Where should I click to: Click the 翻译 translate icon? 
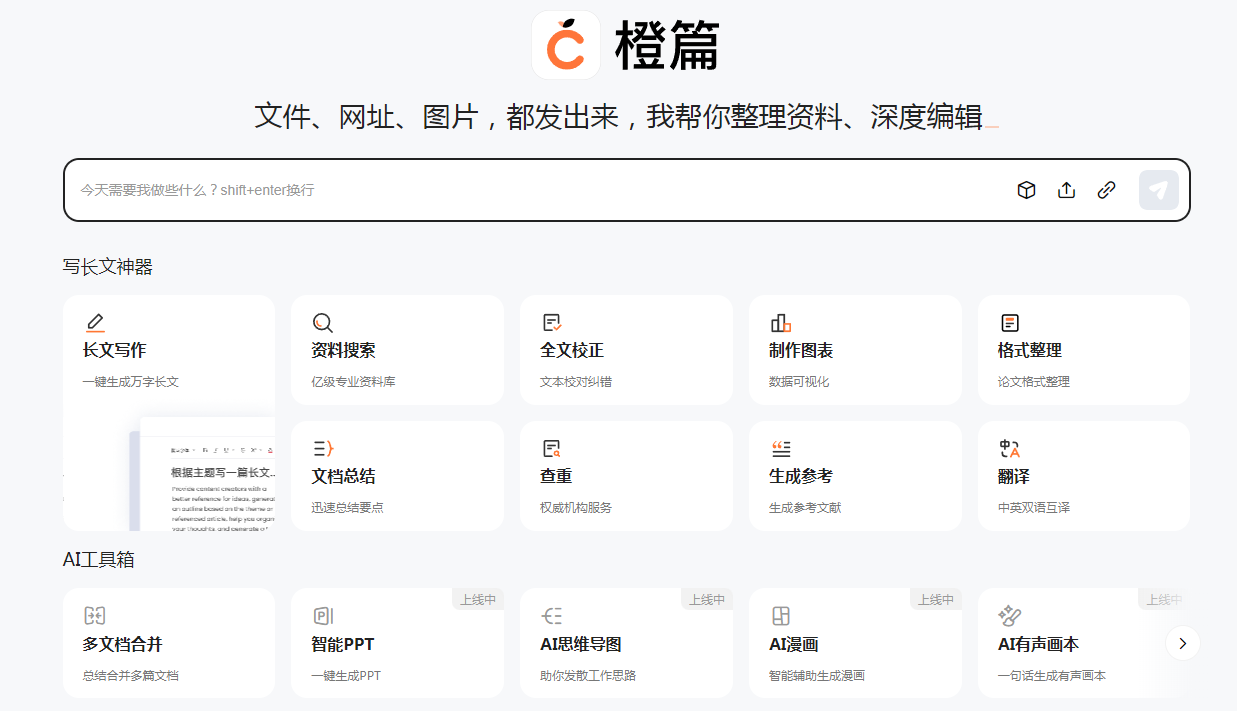pos(1009,449)
